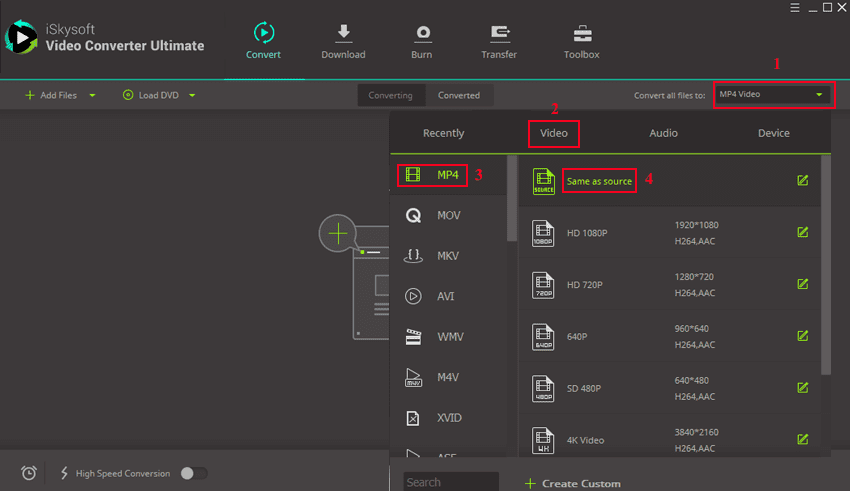Click the edit icon for HD 1080P
850x491 pixels.
802,232
